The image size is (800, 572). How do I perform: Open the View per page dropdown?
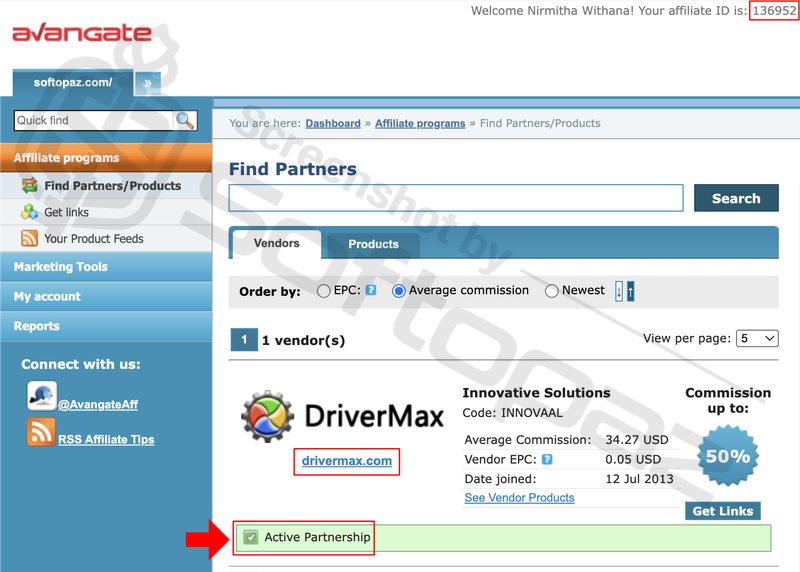[x=757, y=338]
